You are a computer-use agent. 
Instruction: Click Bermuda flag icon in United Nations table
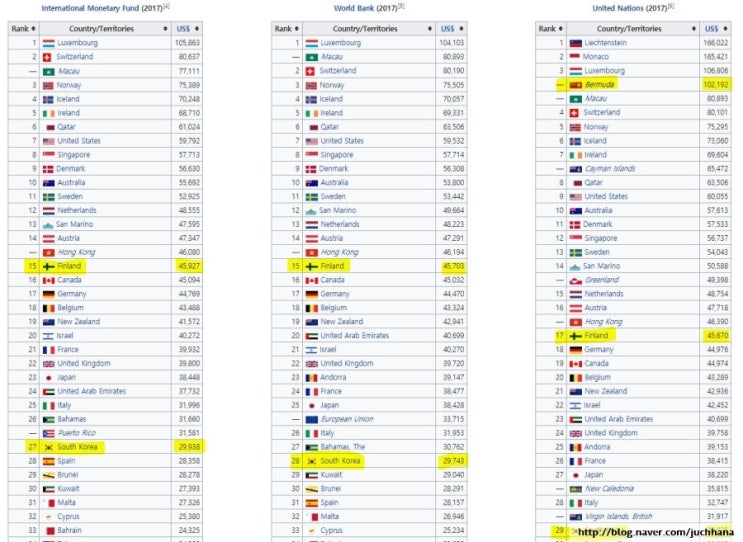tap(575, 85)
